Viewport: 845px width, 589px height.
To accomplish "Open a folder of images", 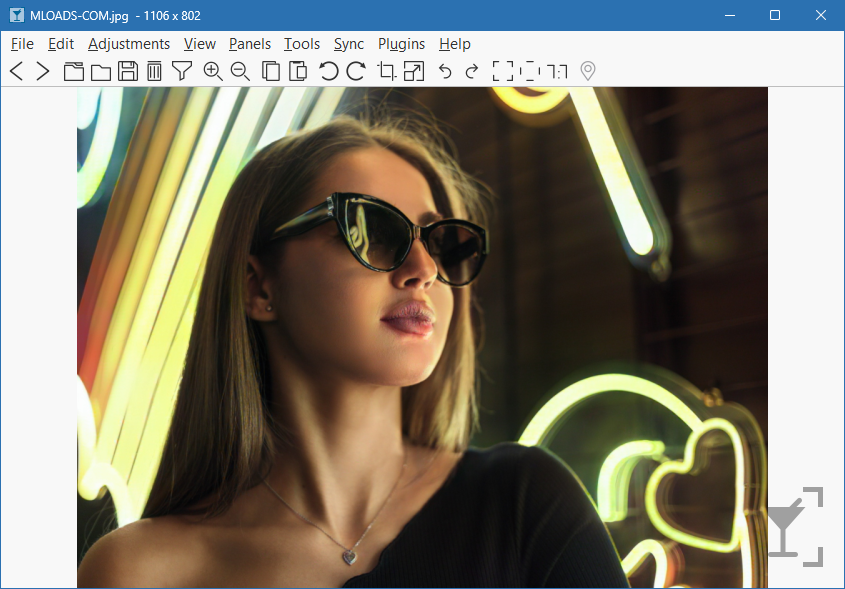I will pos(103,71).
